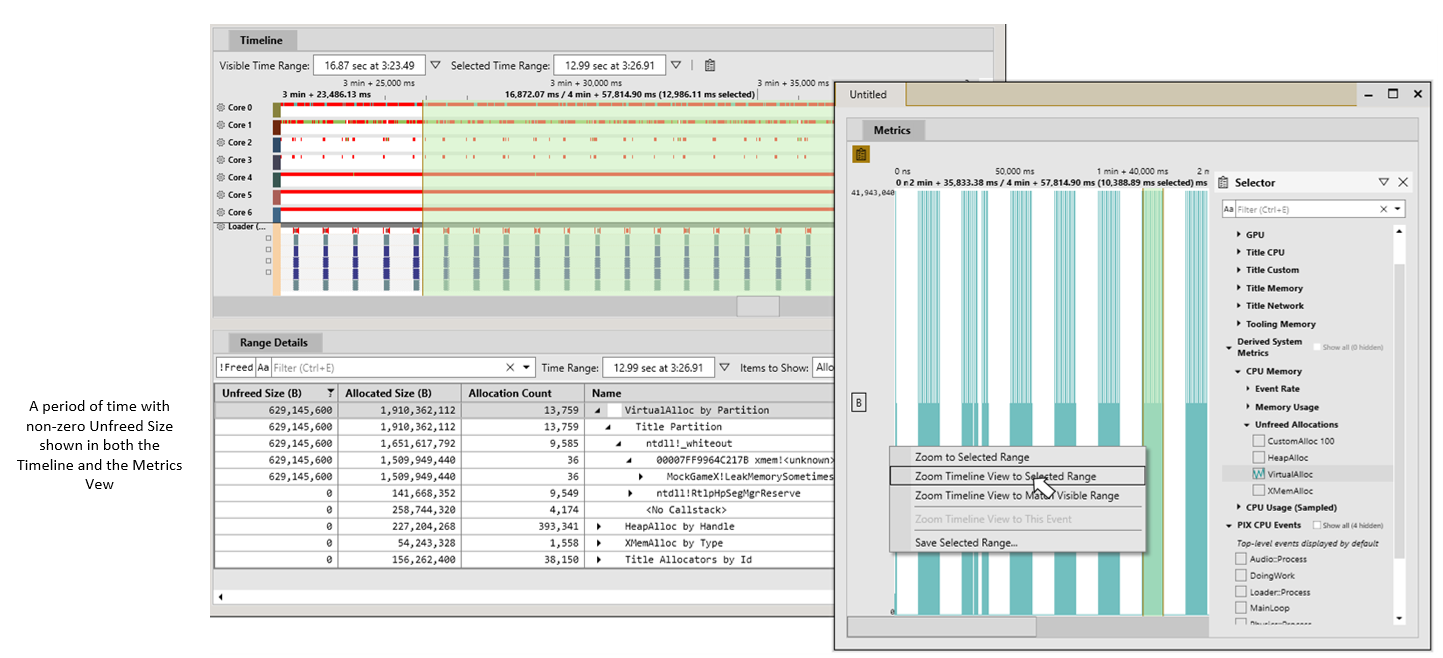This screenshot has height=658, width=1443.
Task: Expand the CPU Usage (Sampled) group
Action: (x=1239, y=508)
